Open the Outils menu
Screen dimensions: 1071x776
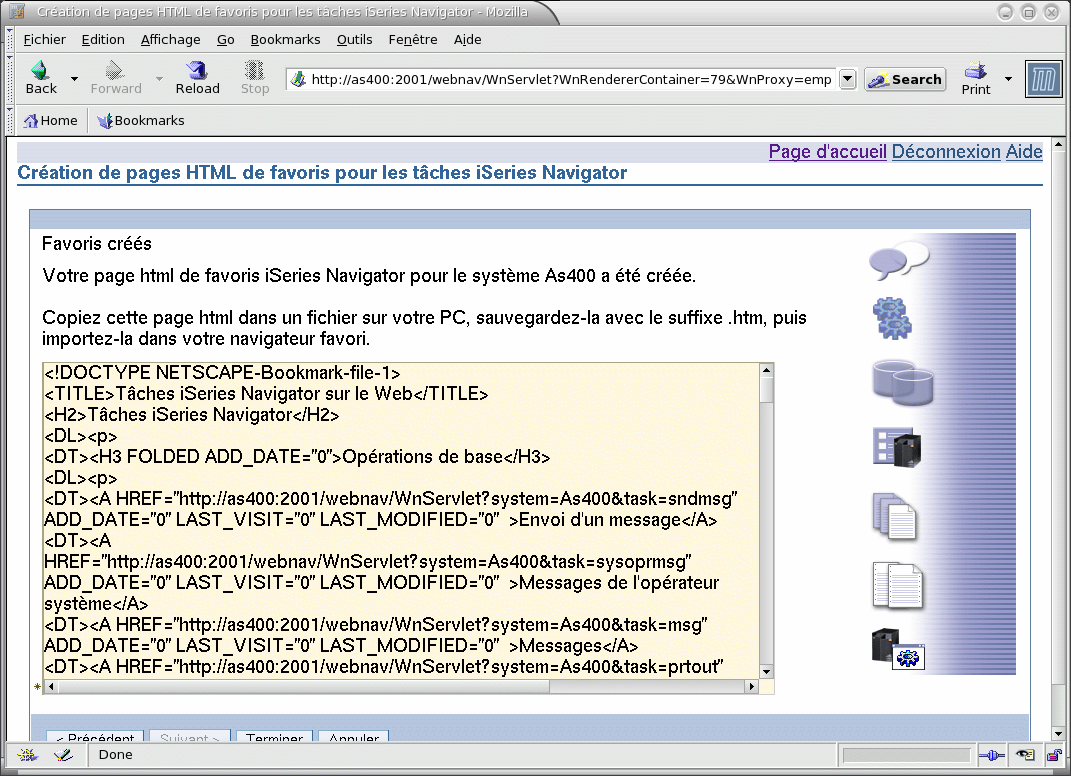pos(354,40)
